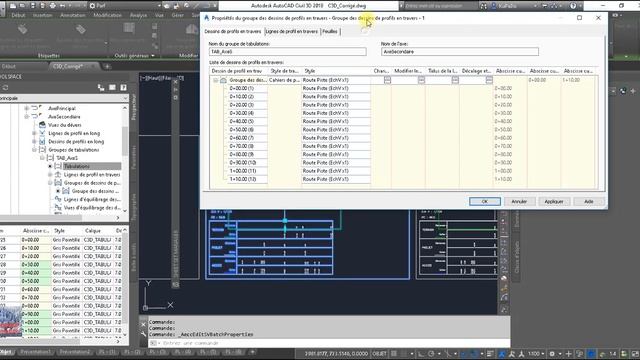The height and width of the screenshot is (360, 640).
Task: Switch to Lignes de profil en travers tab
Action: click(291, 31)
